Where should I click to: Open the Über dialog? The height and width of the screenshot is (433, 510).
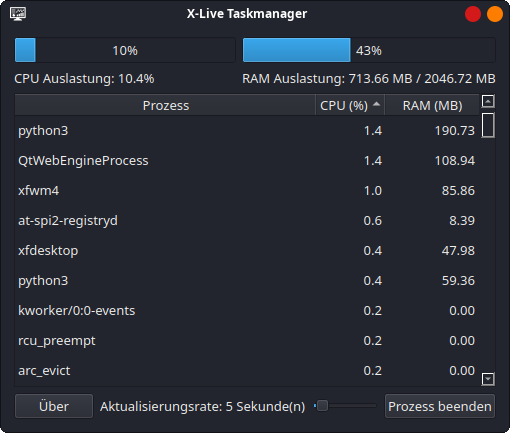54,406
